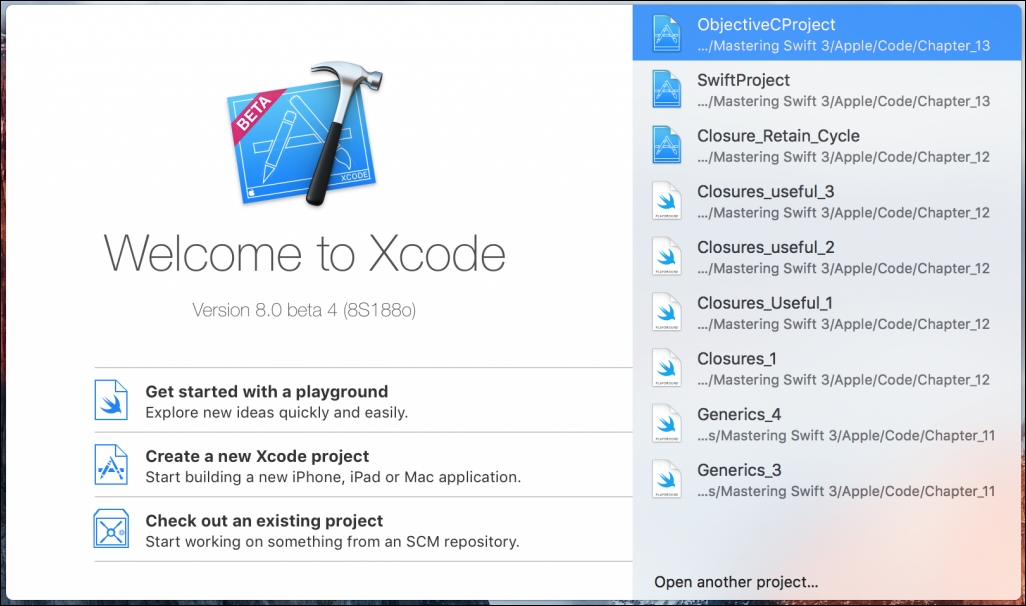Click the Welcome to Xcode heading
Viewport: 1026px width, 606px height.
point(304,253)
